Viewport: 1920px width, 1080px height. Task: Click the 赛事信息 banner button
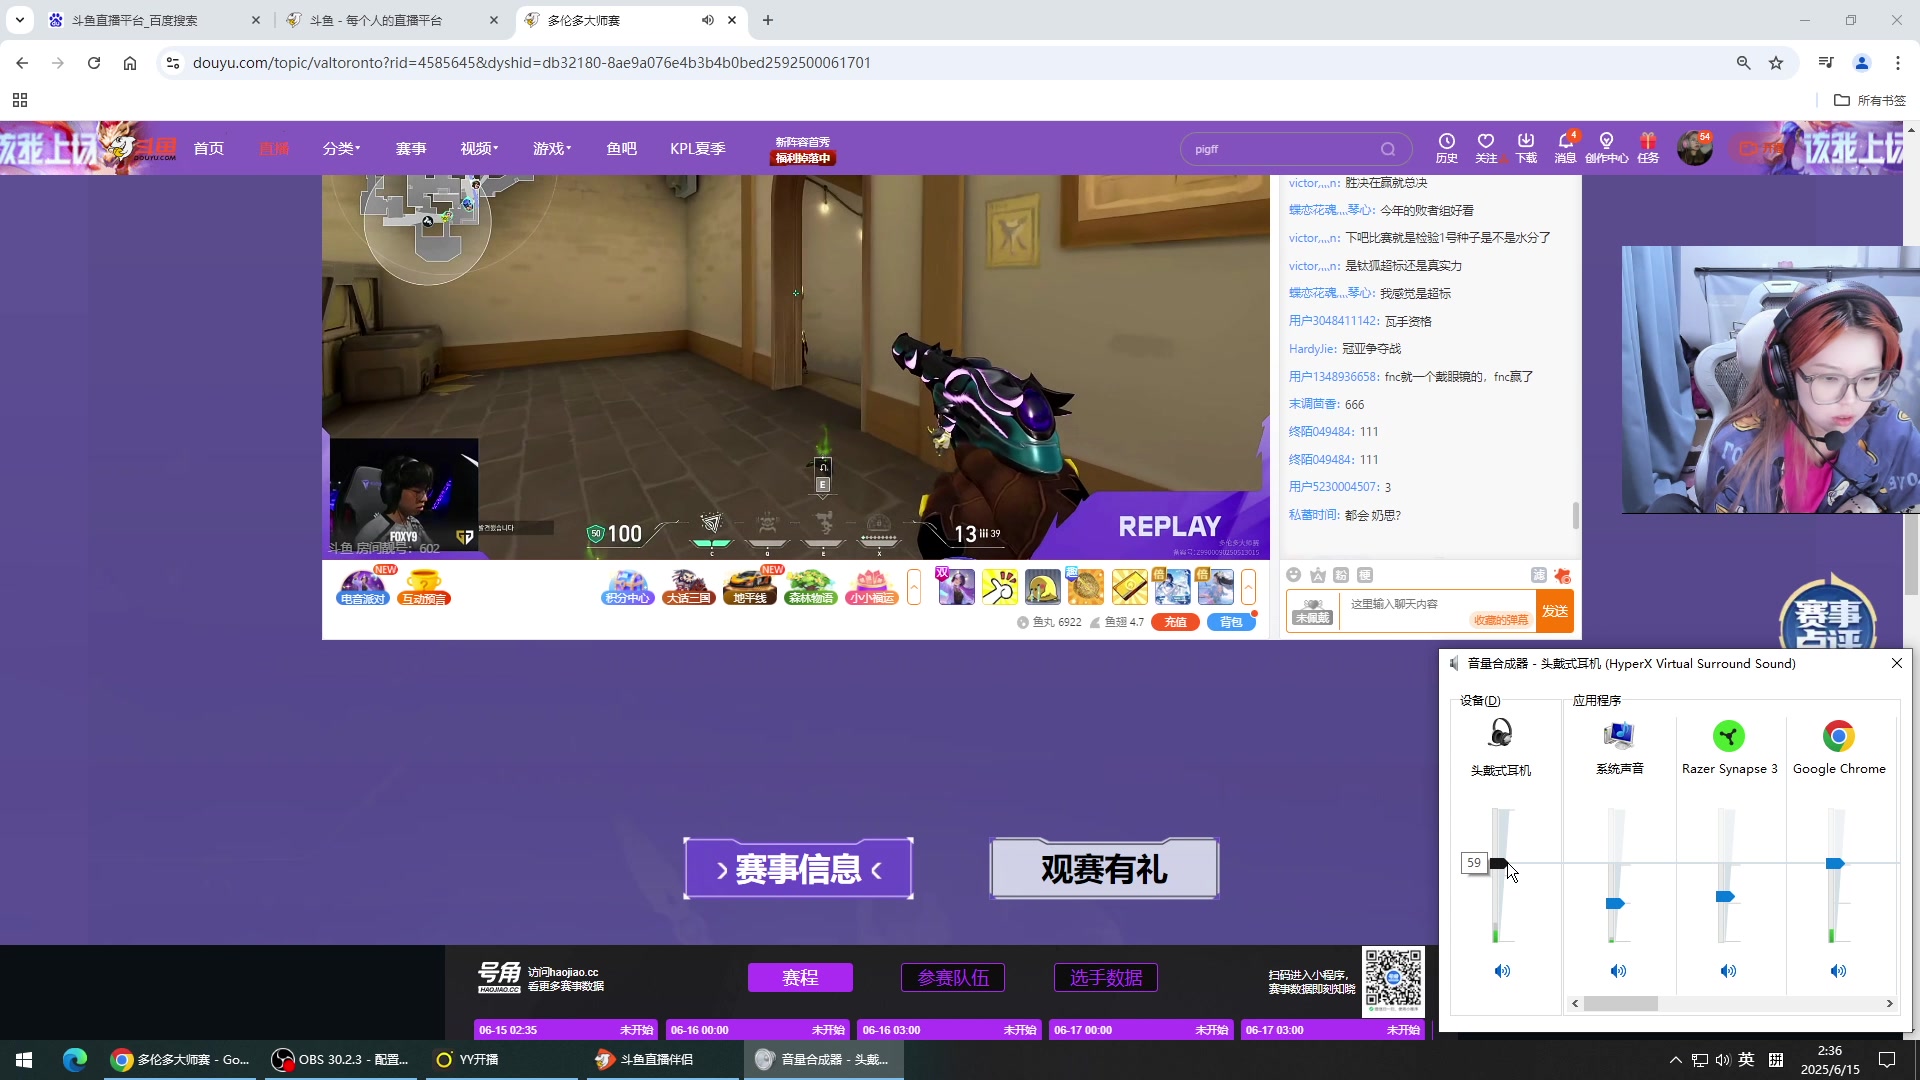pyautogui.click(x=798, y=868)
